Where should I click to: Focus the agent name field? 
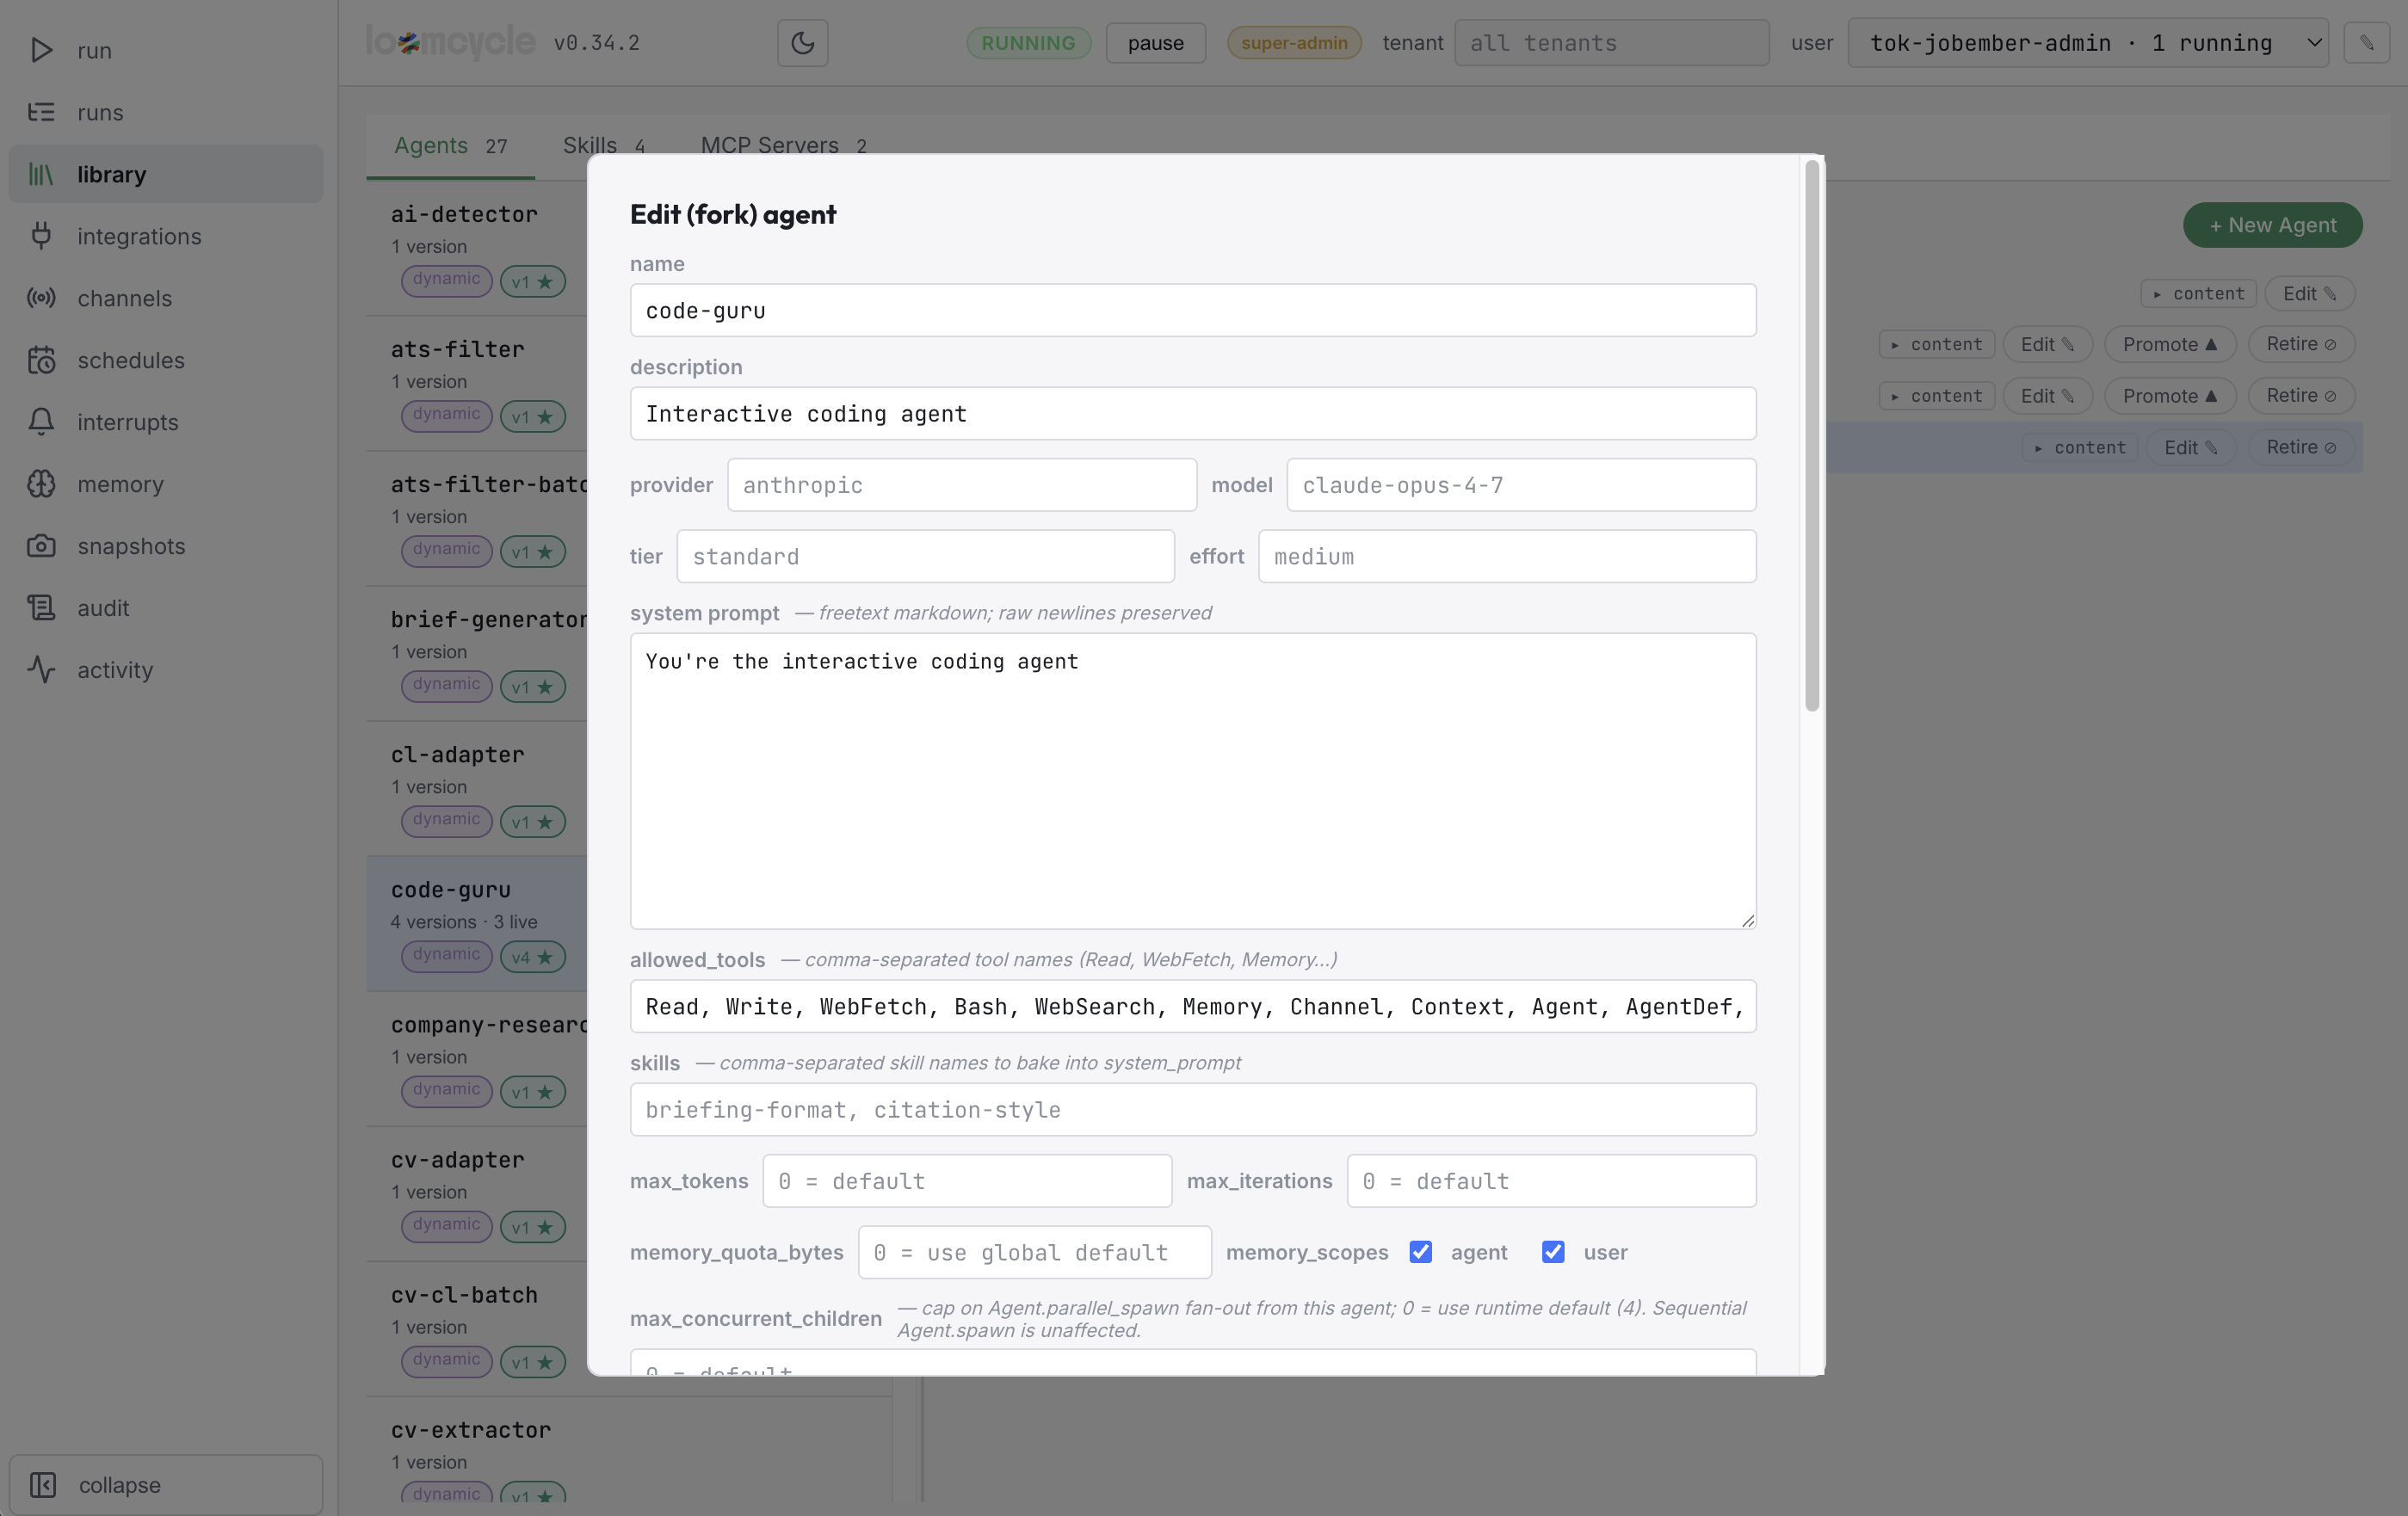pos(1193,310)
